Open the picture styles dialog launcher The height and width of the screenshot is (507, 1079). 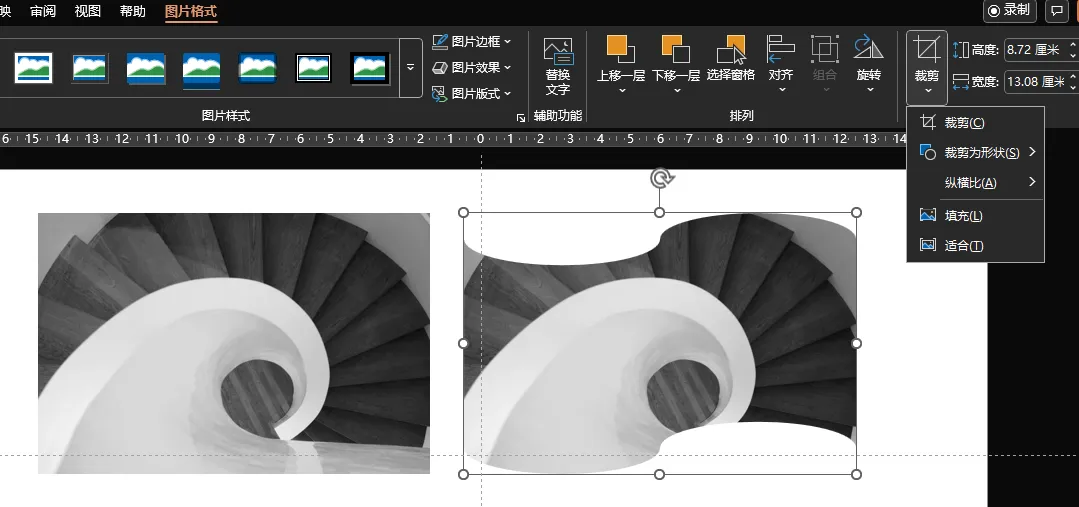(x=521, y=118)
